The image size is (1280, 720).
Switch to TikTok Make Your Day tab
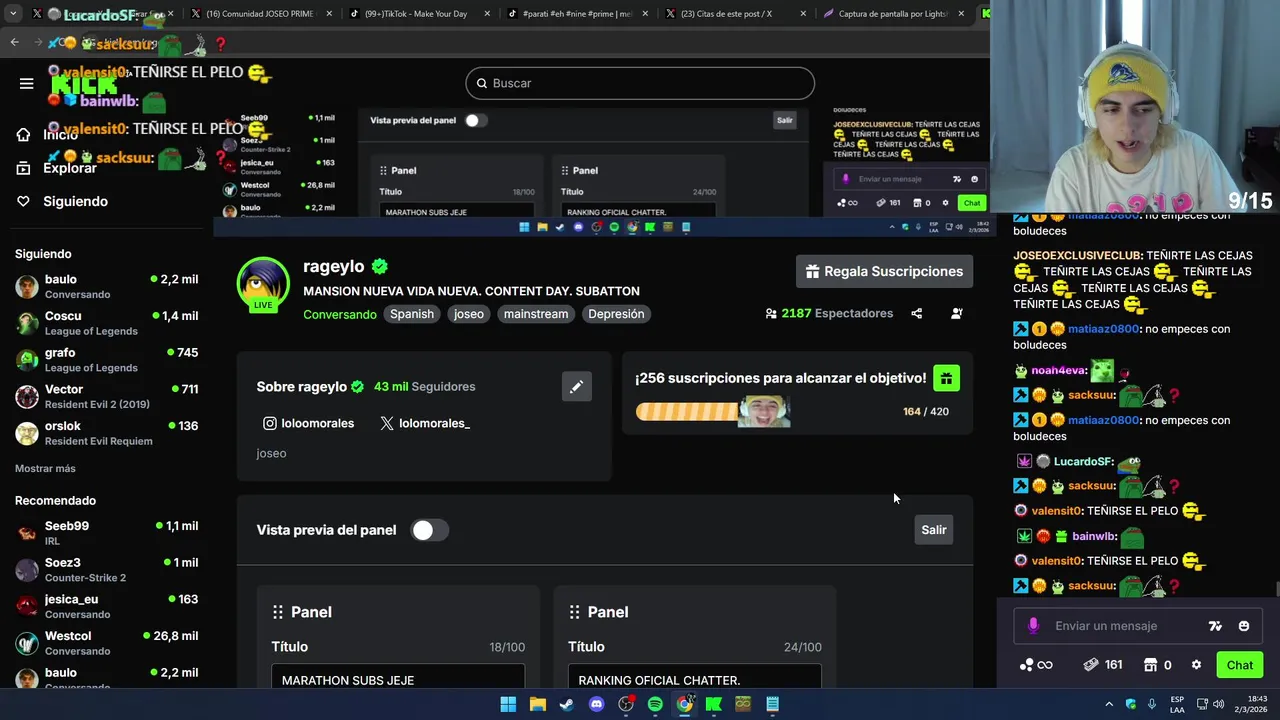(421, 14)
